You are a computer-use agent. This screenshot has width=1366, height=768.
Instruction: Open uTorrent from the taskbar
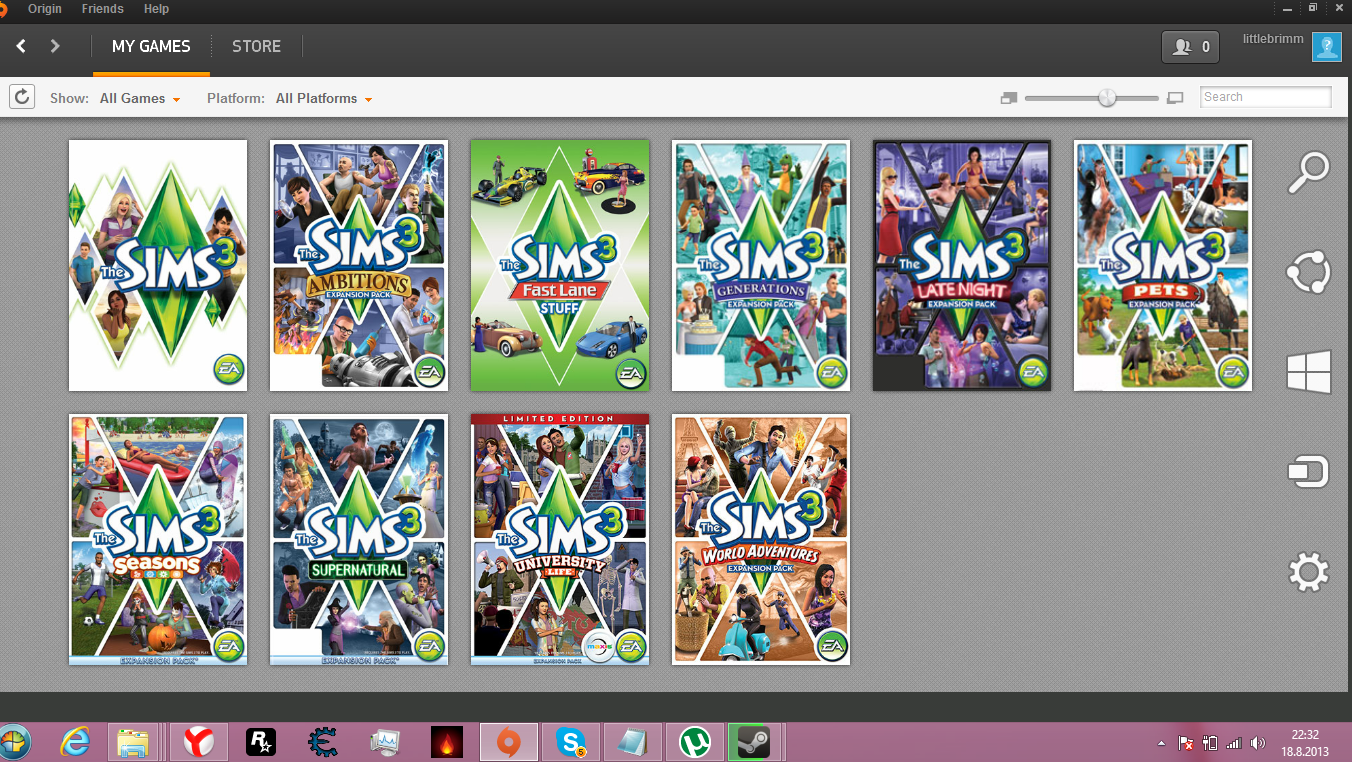pos(694,743)
